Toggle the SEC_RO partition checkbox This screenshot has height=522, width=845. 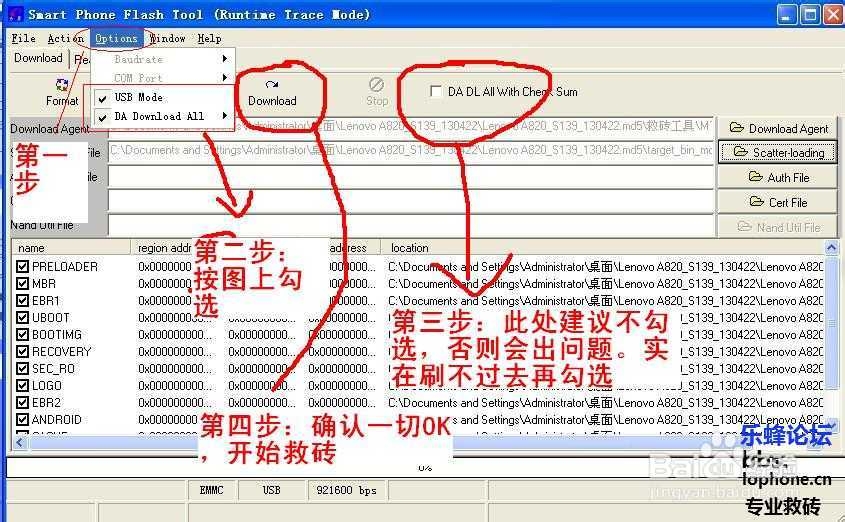coord(22,368)
